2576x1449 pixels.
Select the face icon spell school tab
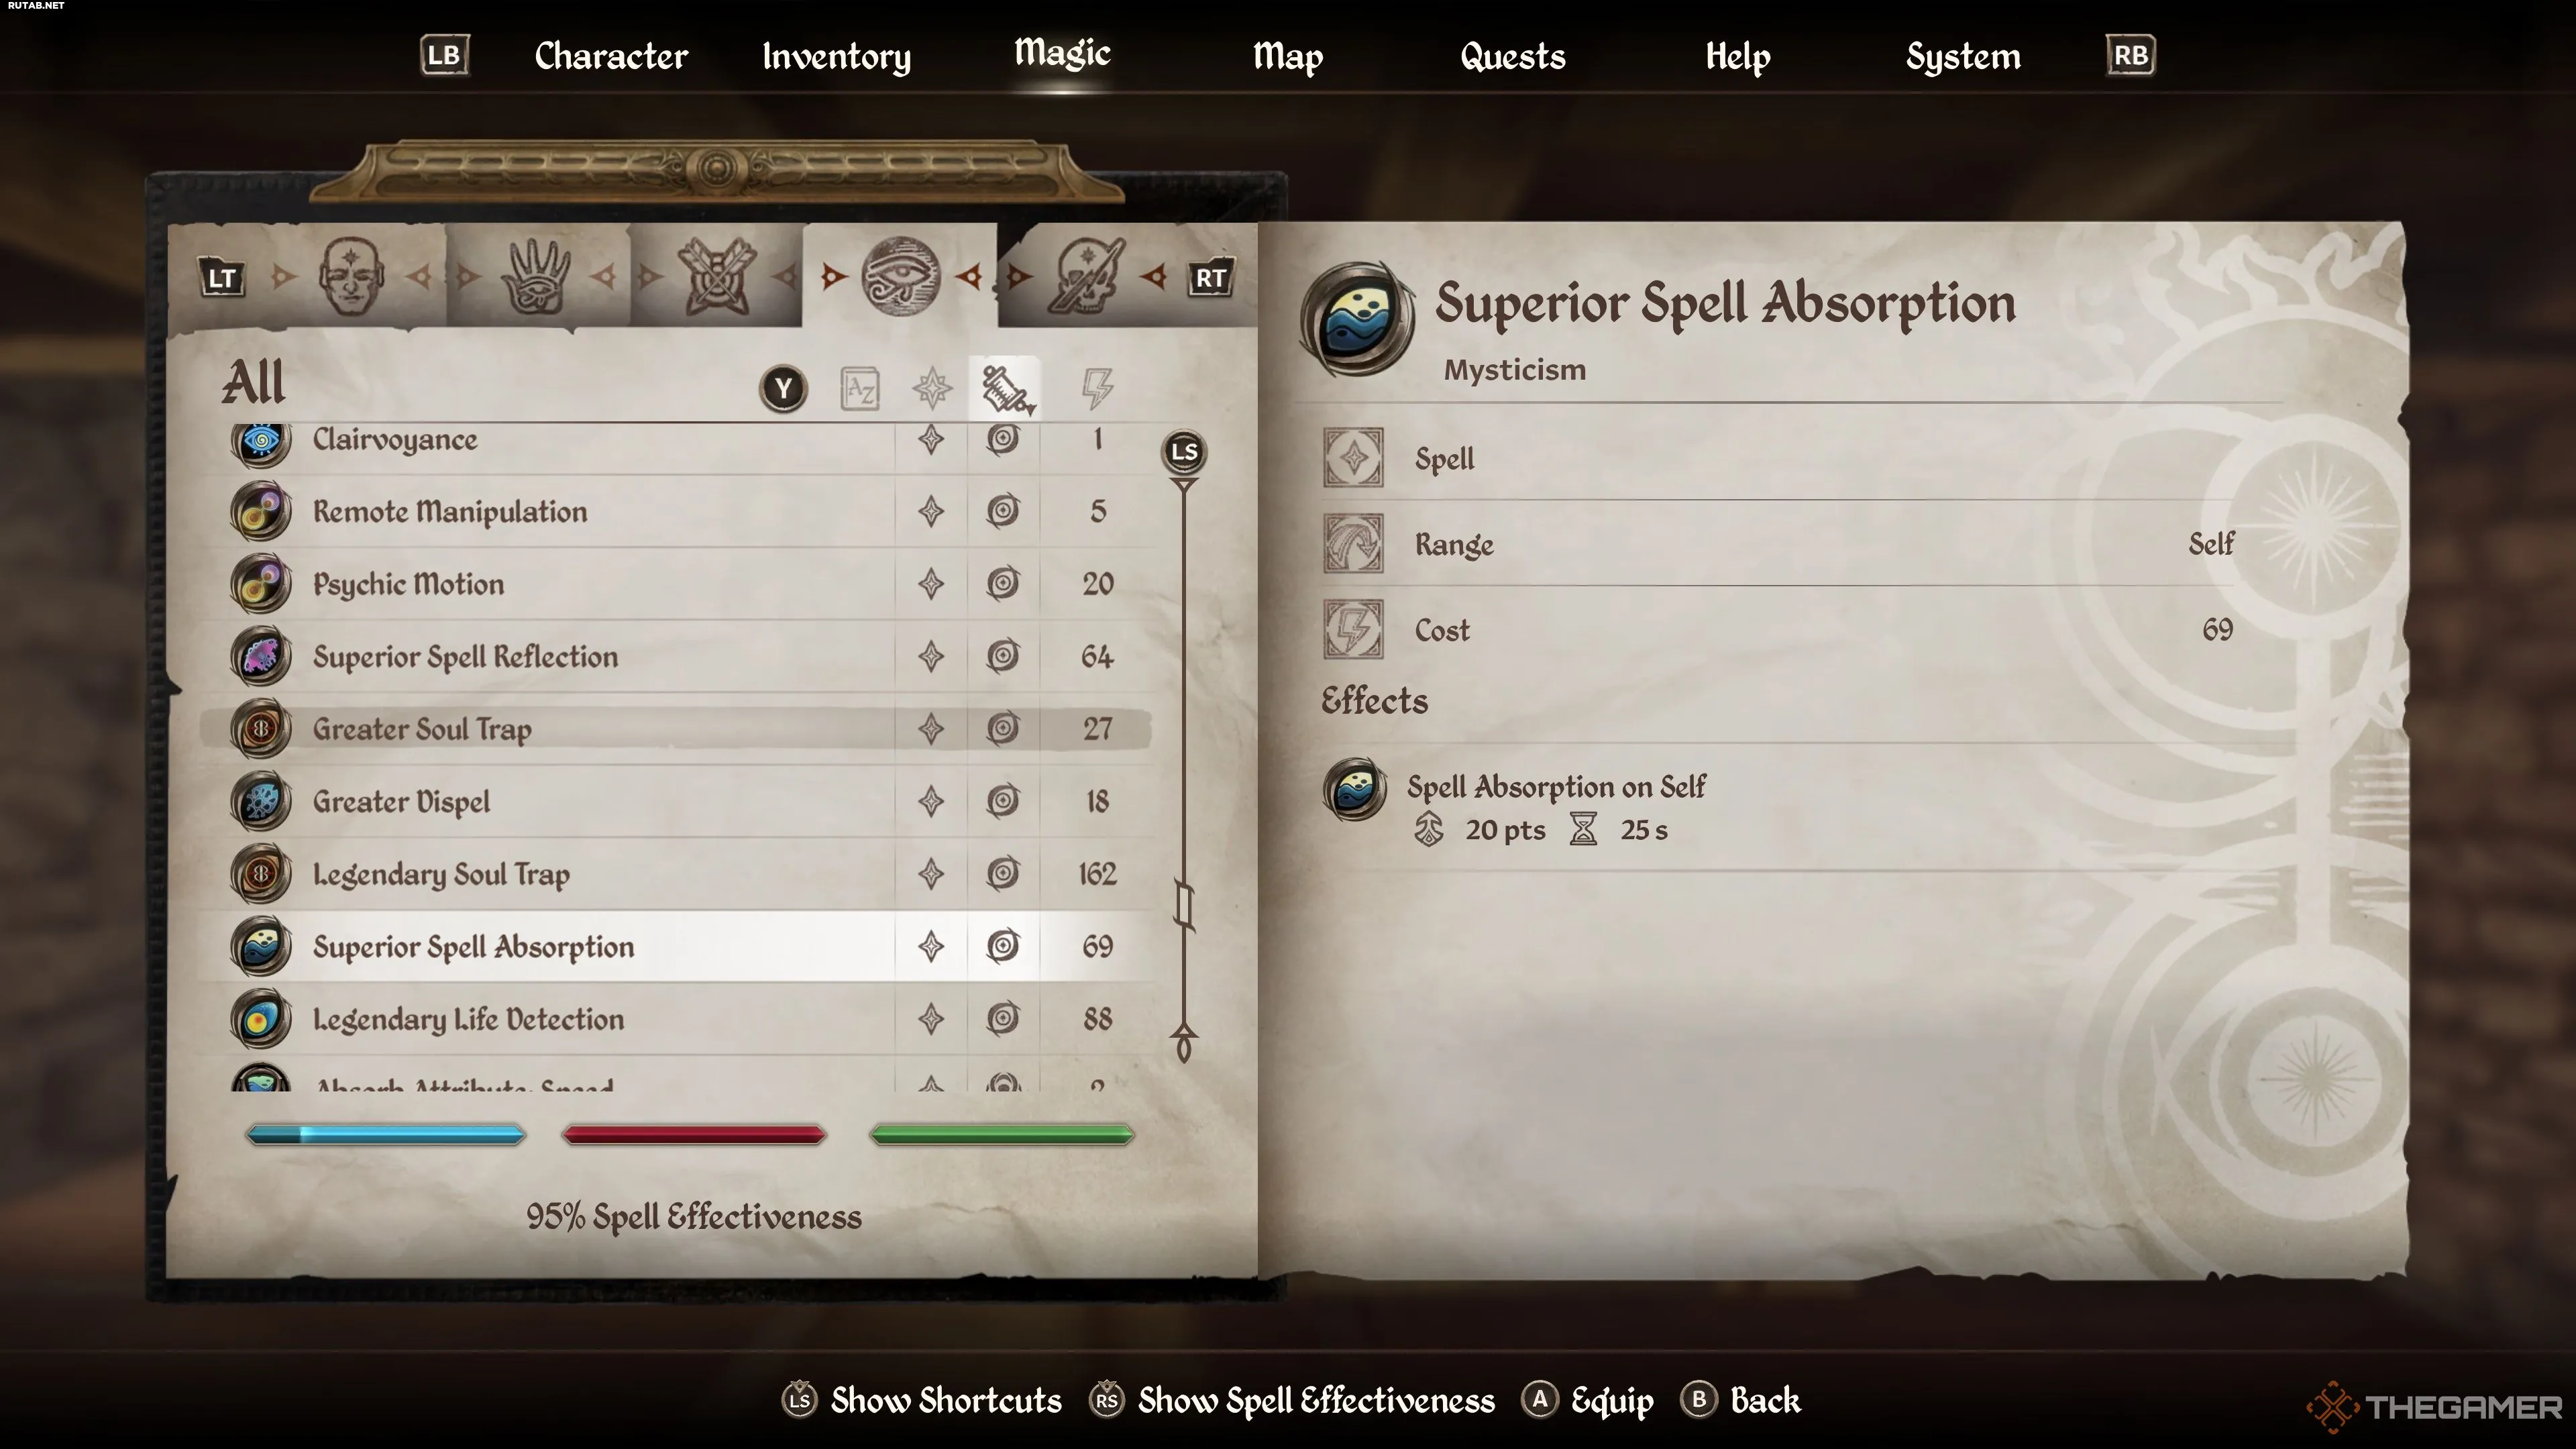tap(351, 277)
